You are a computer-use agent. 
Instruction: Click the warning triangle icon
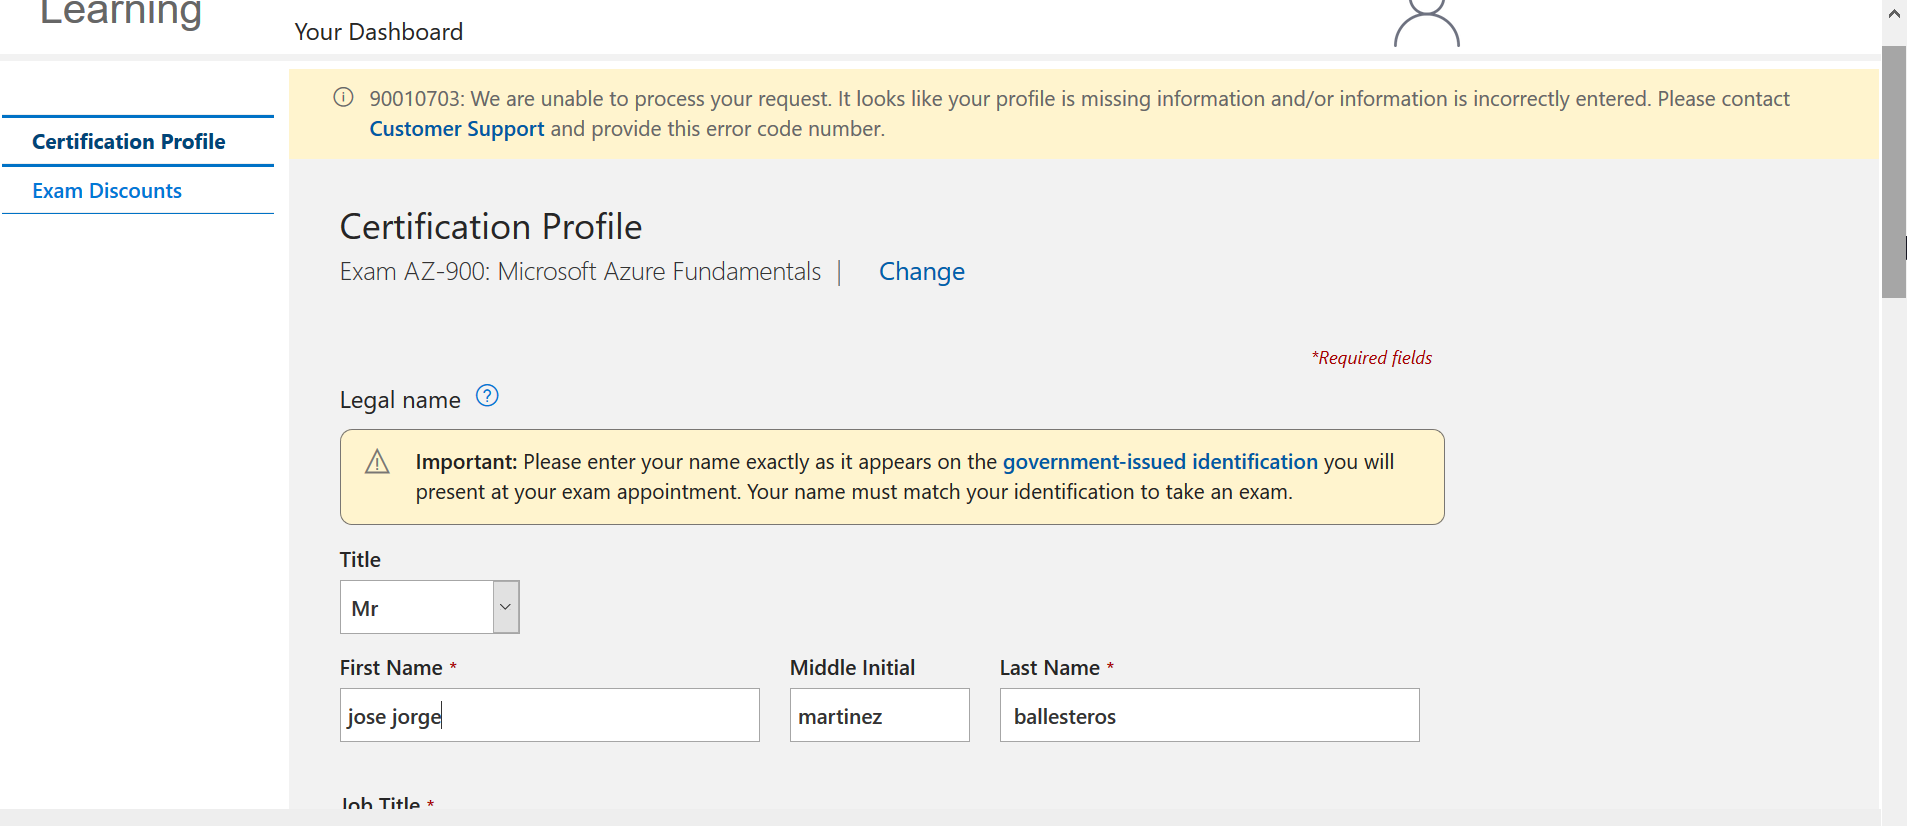(x=377, y=462)
